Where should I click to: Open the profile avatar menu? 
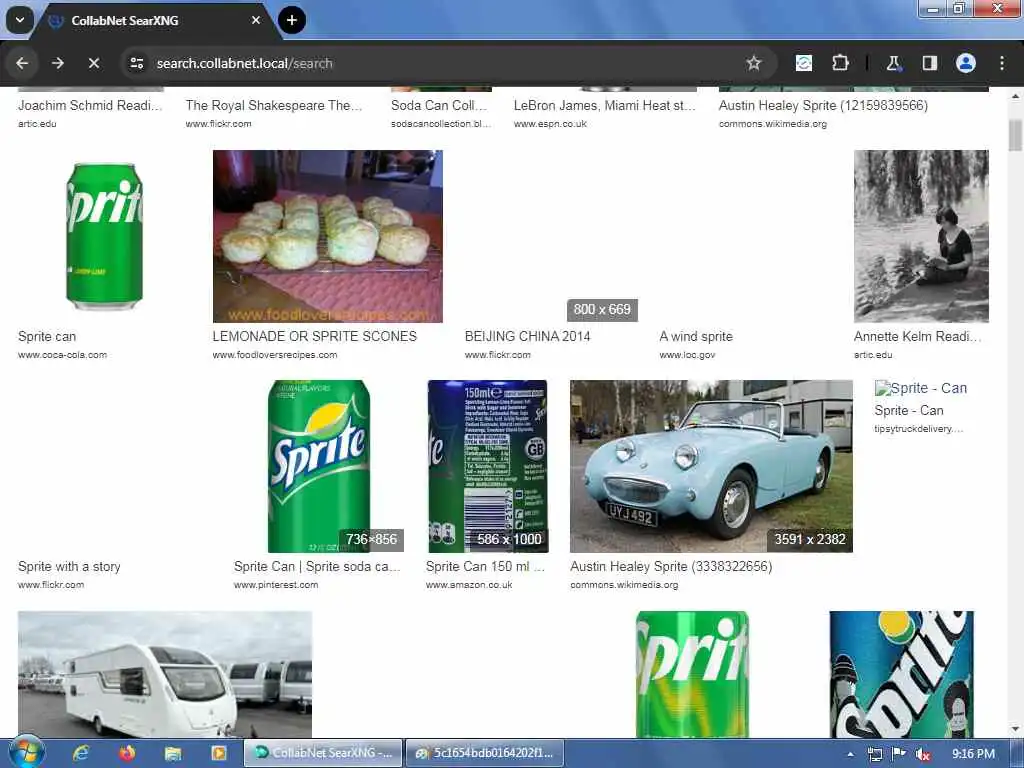click(x=966, y=63)
